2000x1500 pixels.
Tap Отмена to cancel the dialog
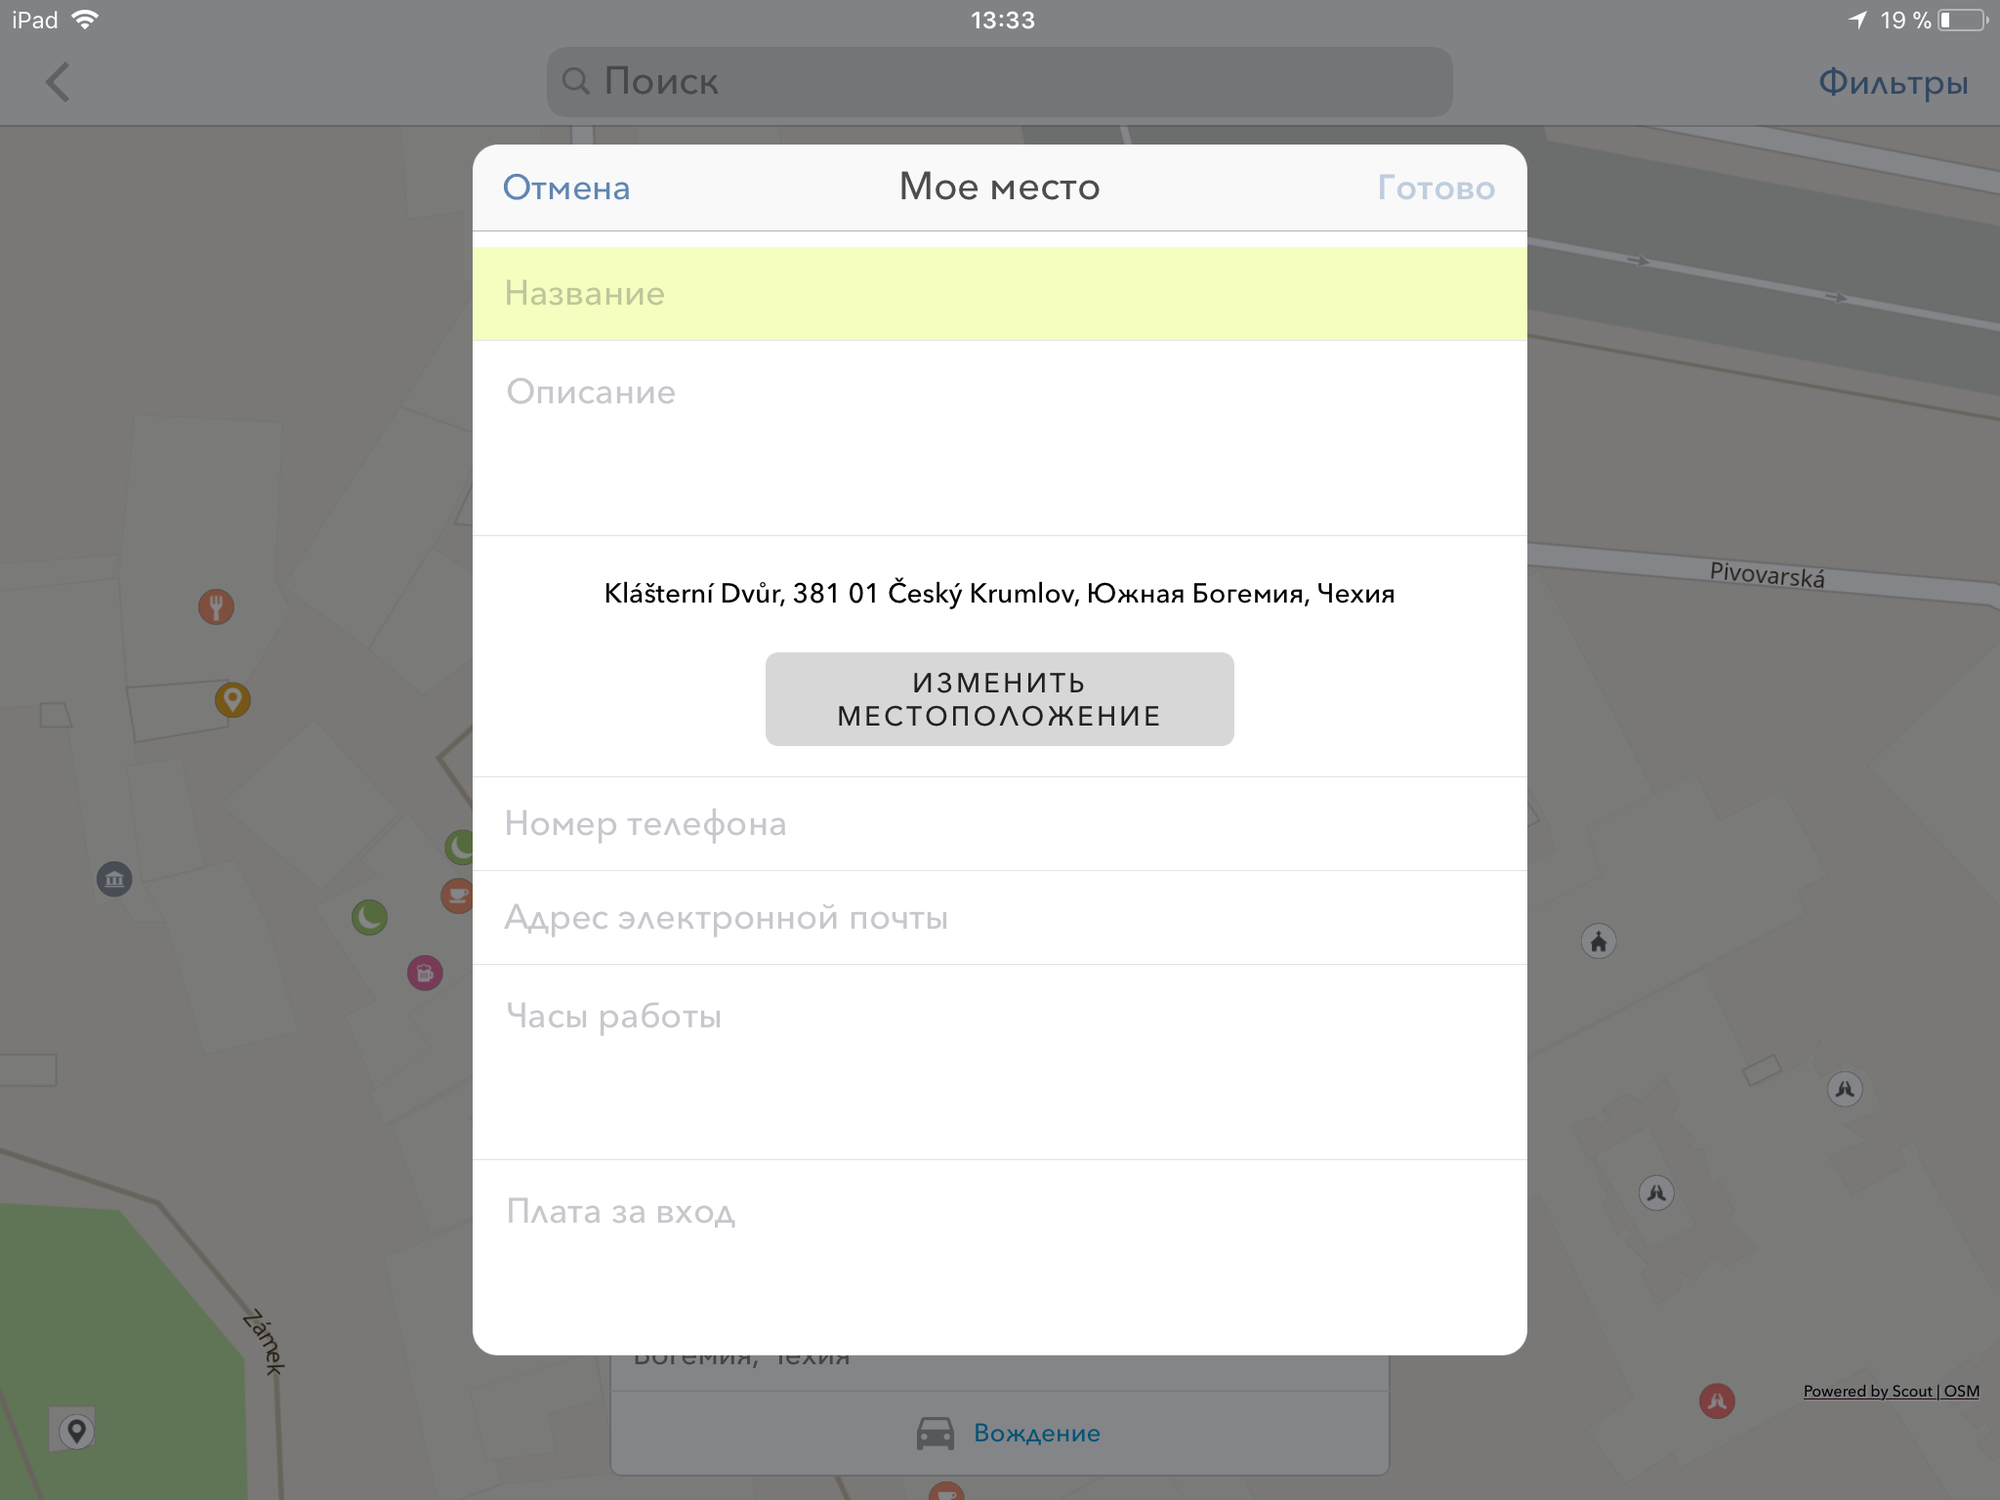(x=566, y=188)
